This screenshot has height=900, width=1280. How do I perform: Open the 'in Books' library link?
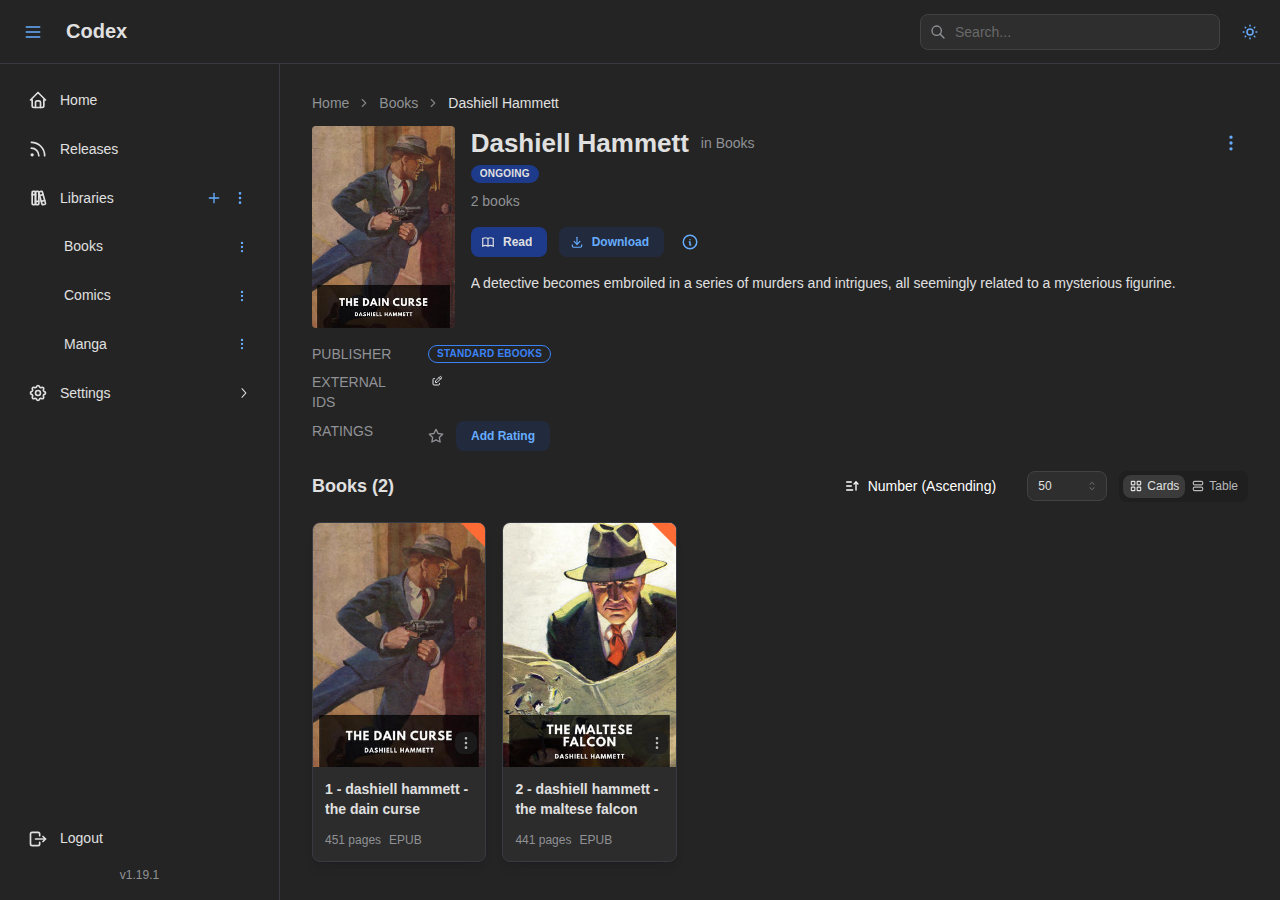click(727, 143)
